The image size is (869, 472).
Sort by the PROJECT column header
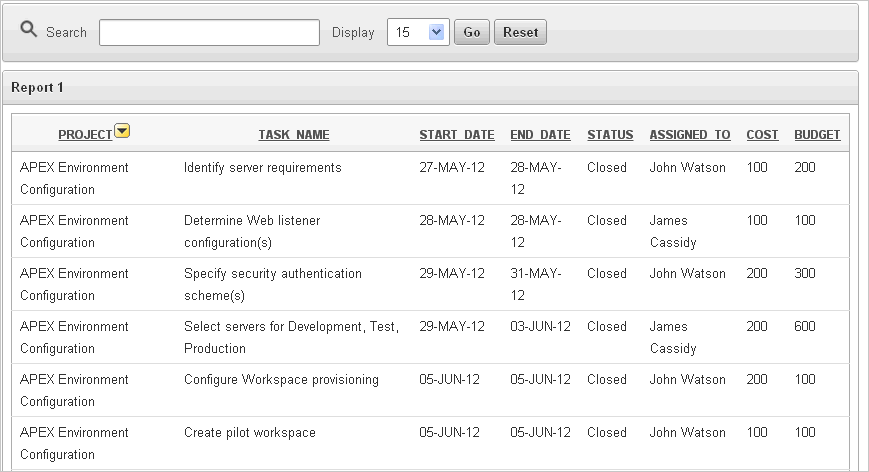[85, 135]
